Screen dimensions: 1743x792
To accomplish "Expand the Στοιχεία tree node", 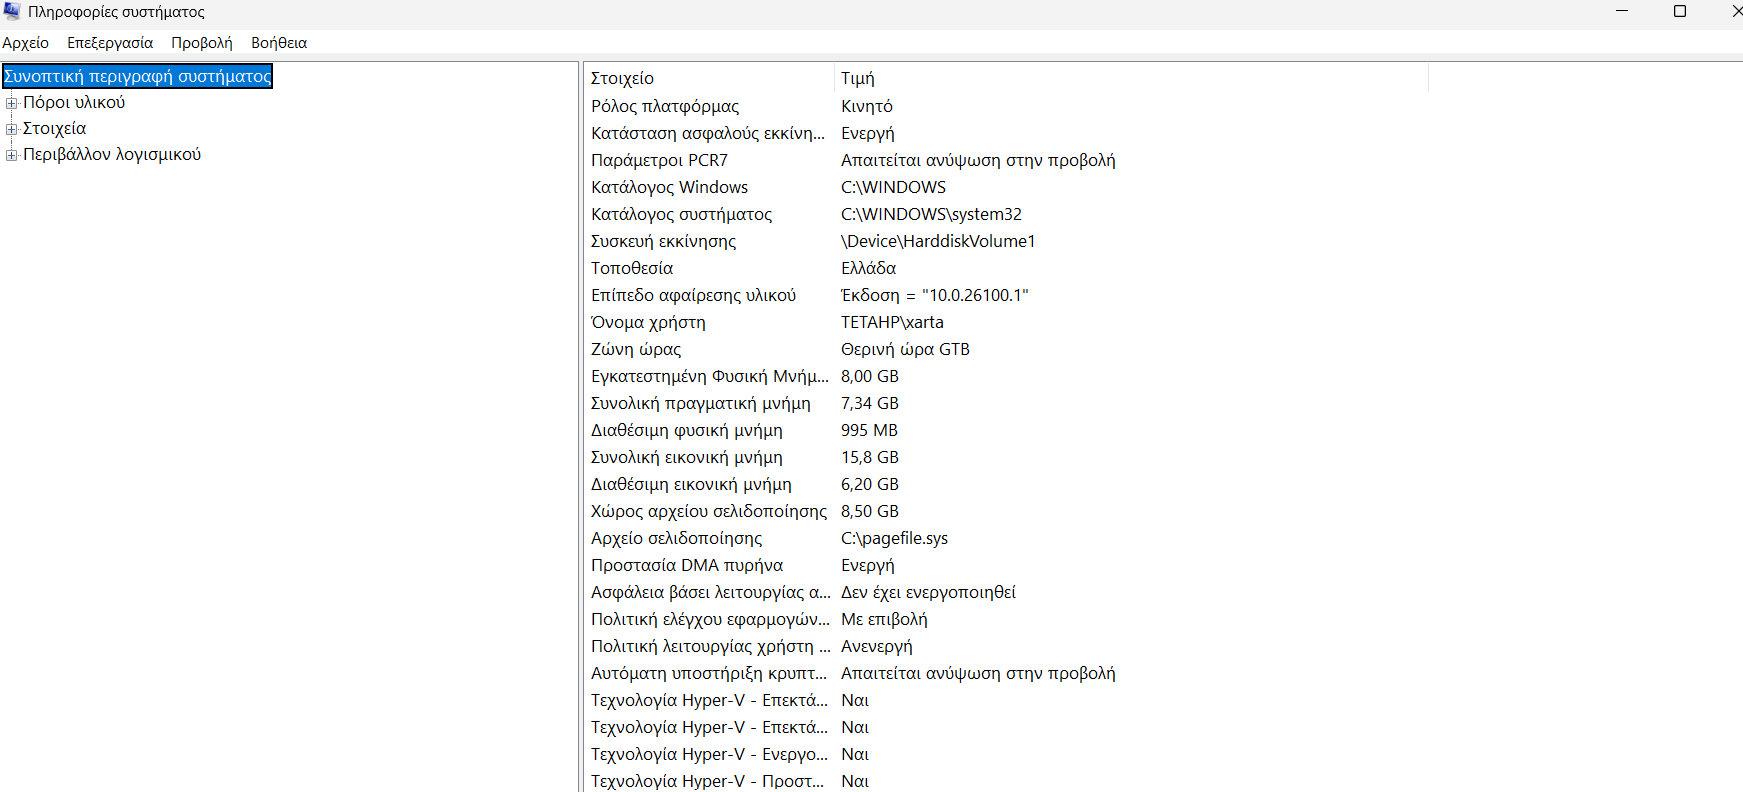I will [x=12, y=129].
